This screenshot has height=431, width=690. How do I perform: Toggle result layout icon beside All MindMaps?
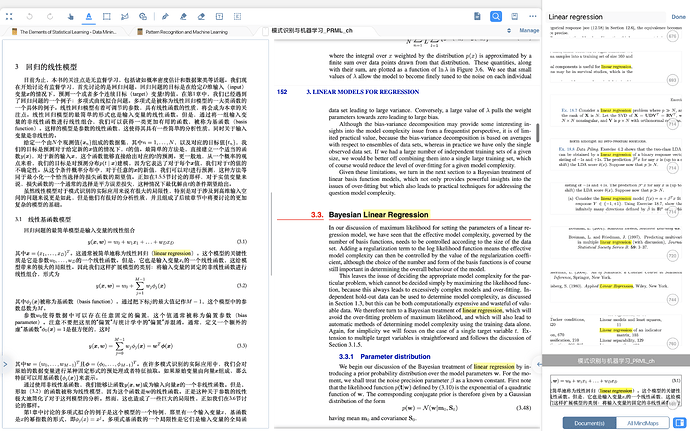point(680,423)
